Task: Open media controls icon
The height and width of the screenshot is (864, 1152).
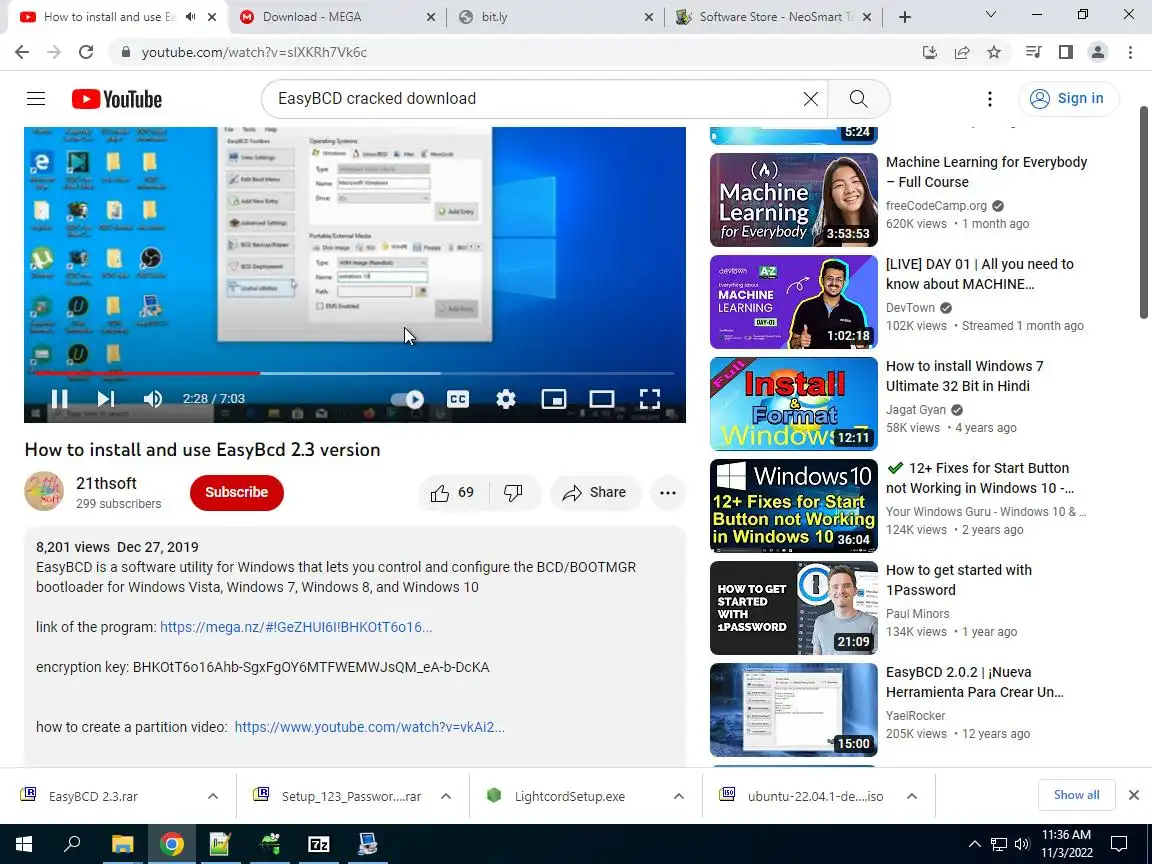Action: pos(1034,52)
